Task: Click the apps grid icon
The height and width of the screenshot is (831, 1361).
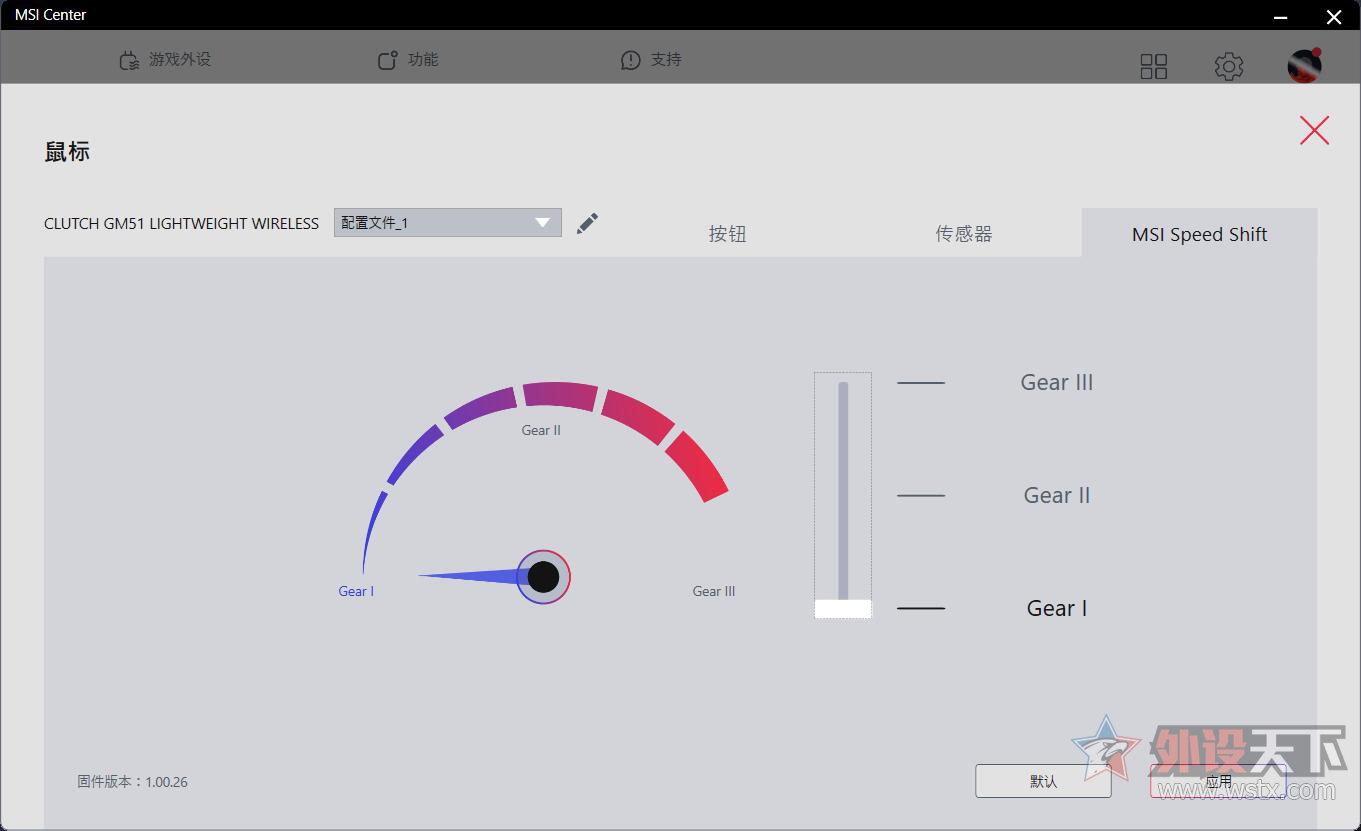Action: 1154,66
